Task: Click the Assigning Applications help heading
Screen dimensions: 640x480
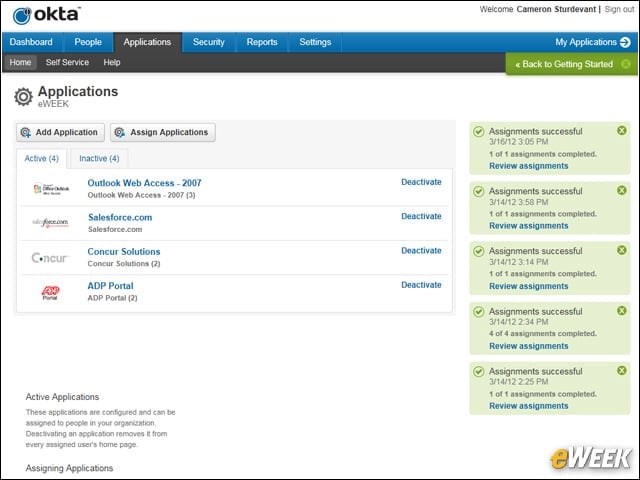Action: [69, 468]
